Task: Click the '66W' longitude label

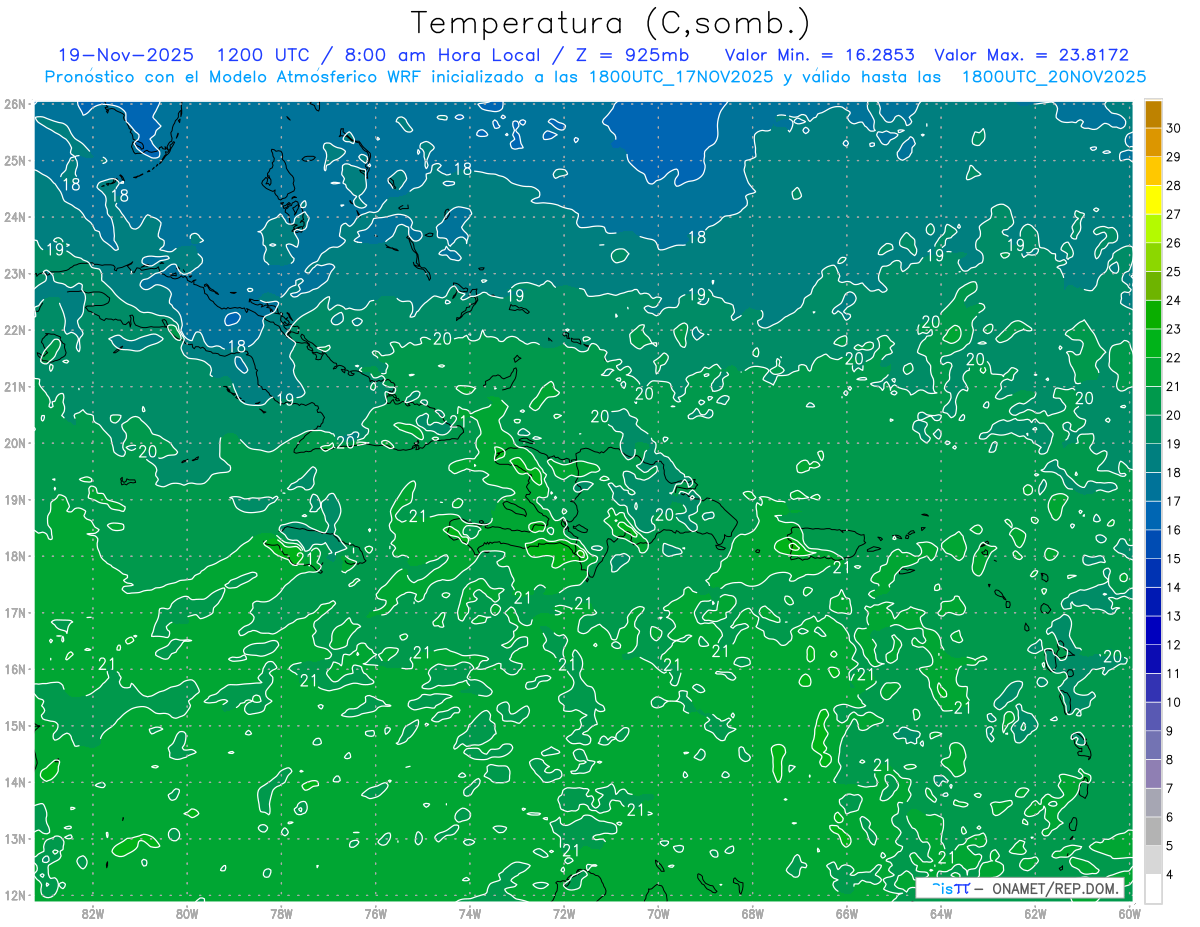Action: 847,913
